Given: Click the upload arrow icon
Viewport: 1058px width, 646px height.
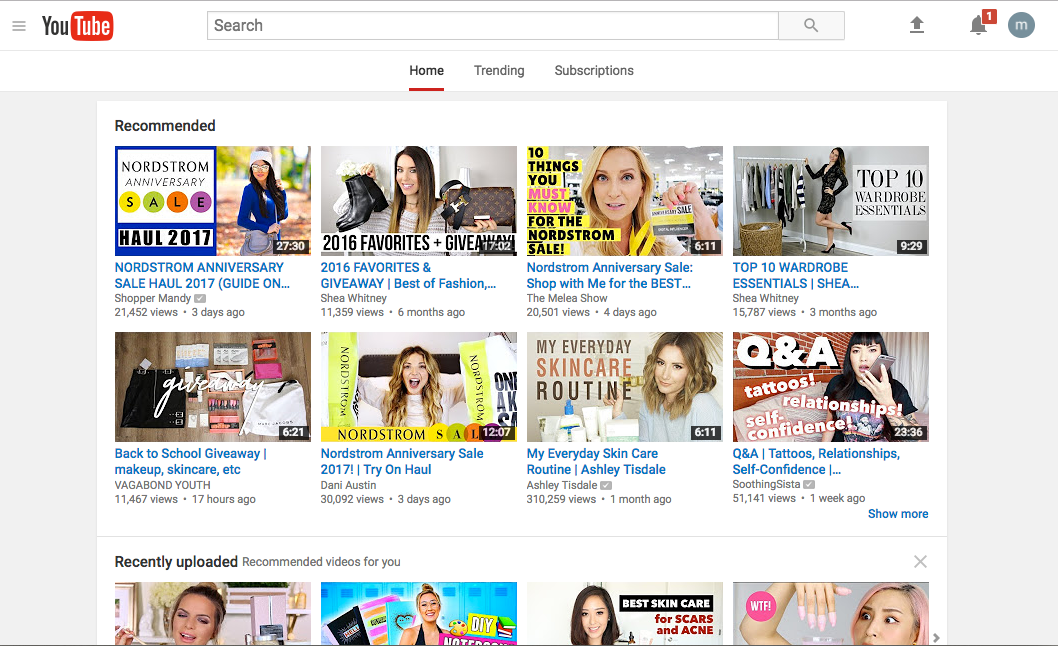Looking at the screenshot, I should pos(916,26).
